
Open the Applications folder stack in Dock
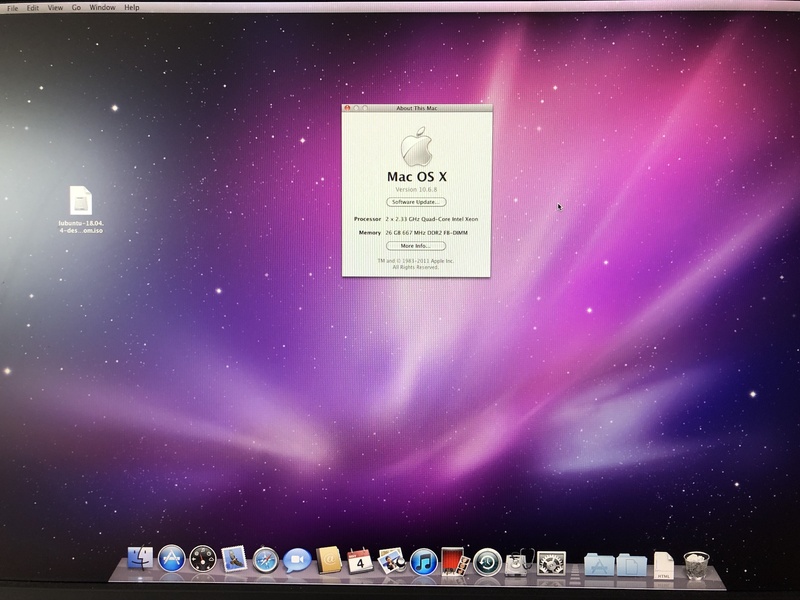point(599,564)
